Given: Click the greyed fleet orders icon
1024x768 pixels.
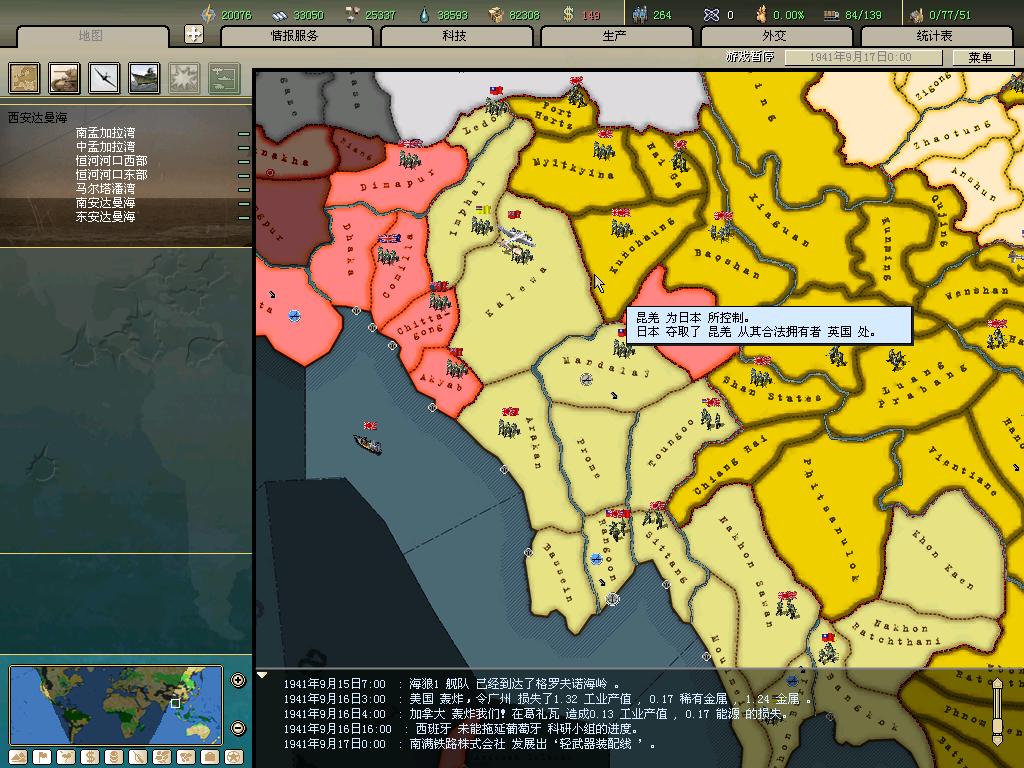Looking at the screenshot, I should click(x=224, y=78).
